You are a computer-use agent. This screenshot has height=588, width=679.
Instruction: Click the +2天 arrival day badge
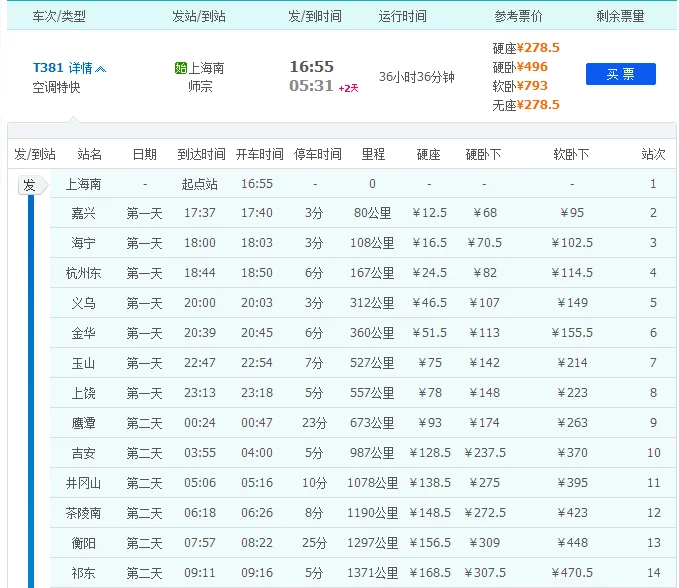348,88
